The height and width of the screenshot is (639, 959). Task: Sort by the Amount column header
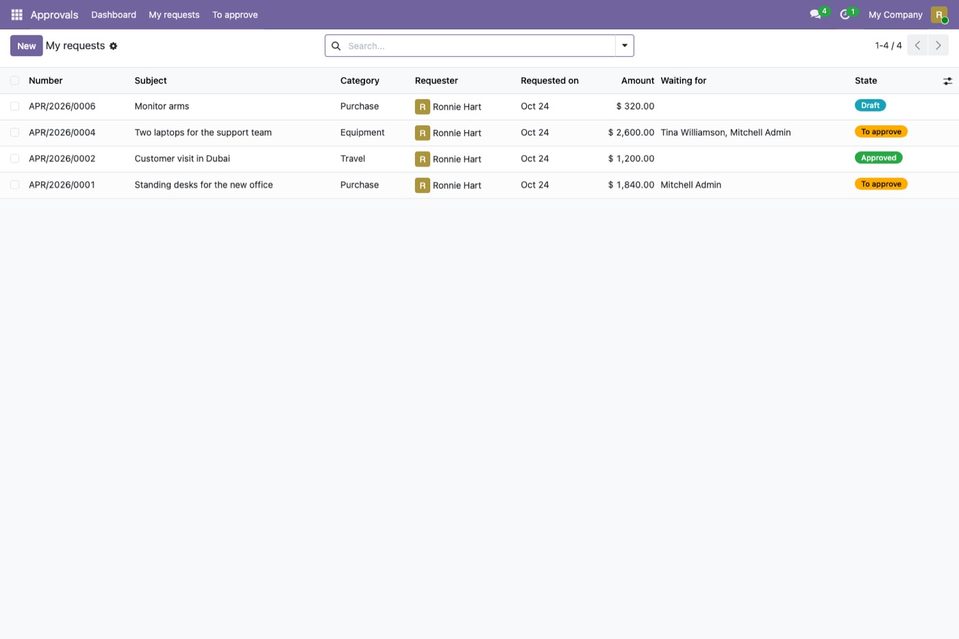(x=638, y=81)
